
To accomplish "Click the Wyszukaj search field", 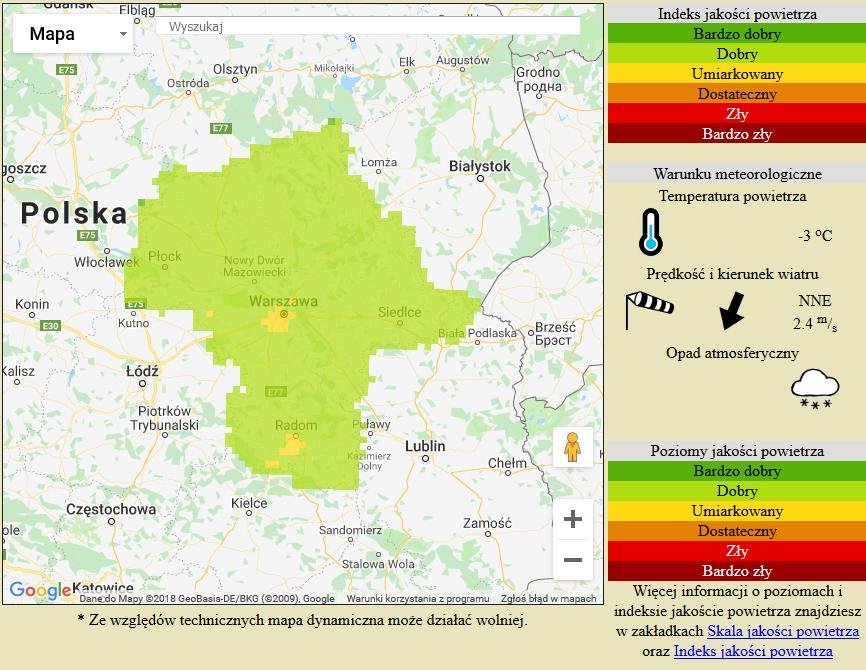I will click(368, 27).
